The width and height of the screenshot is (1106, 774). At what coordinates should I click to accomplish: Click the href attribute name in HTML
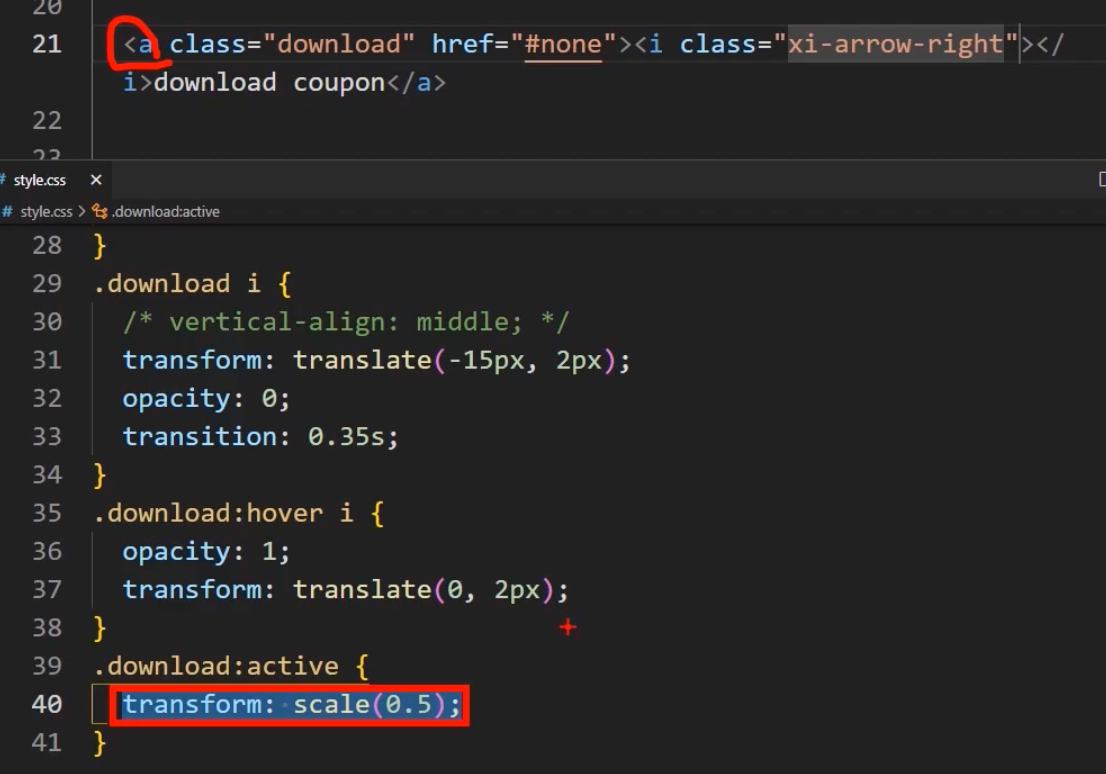pyautogui.click(x=462, y=44)
